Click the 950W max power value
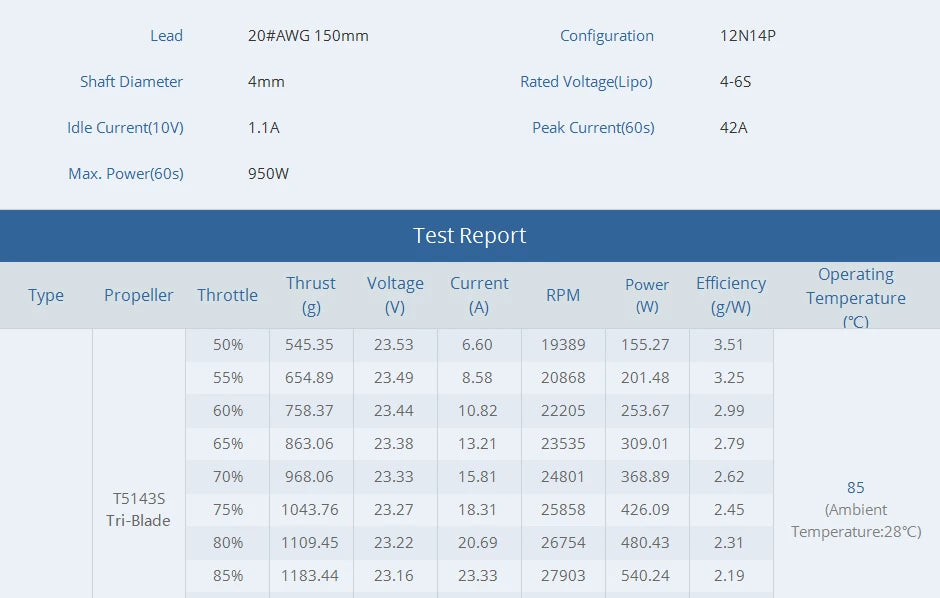The image size is (940, 598). click(x=269, y=174)
